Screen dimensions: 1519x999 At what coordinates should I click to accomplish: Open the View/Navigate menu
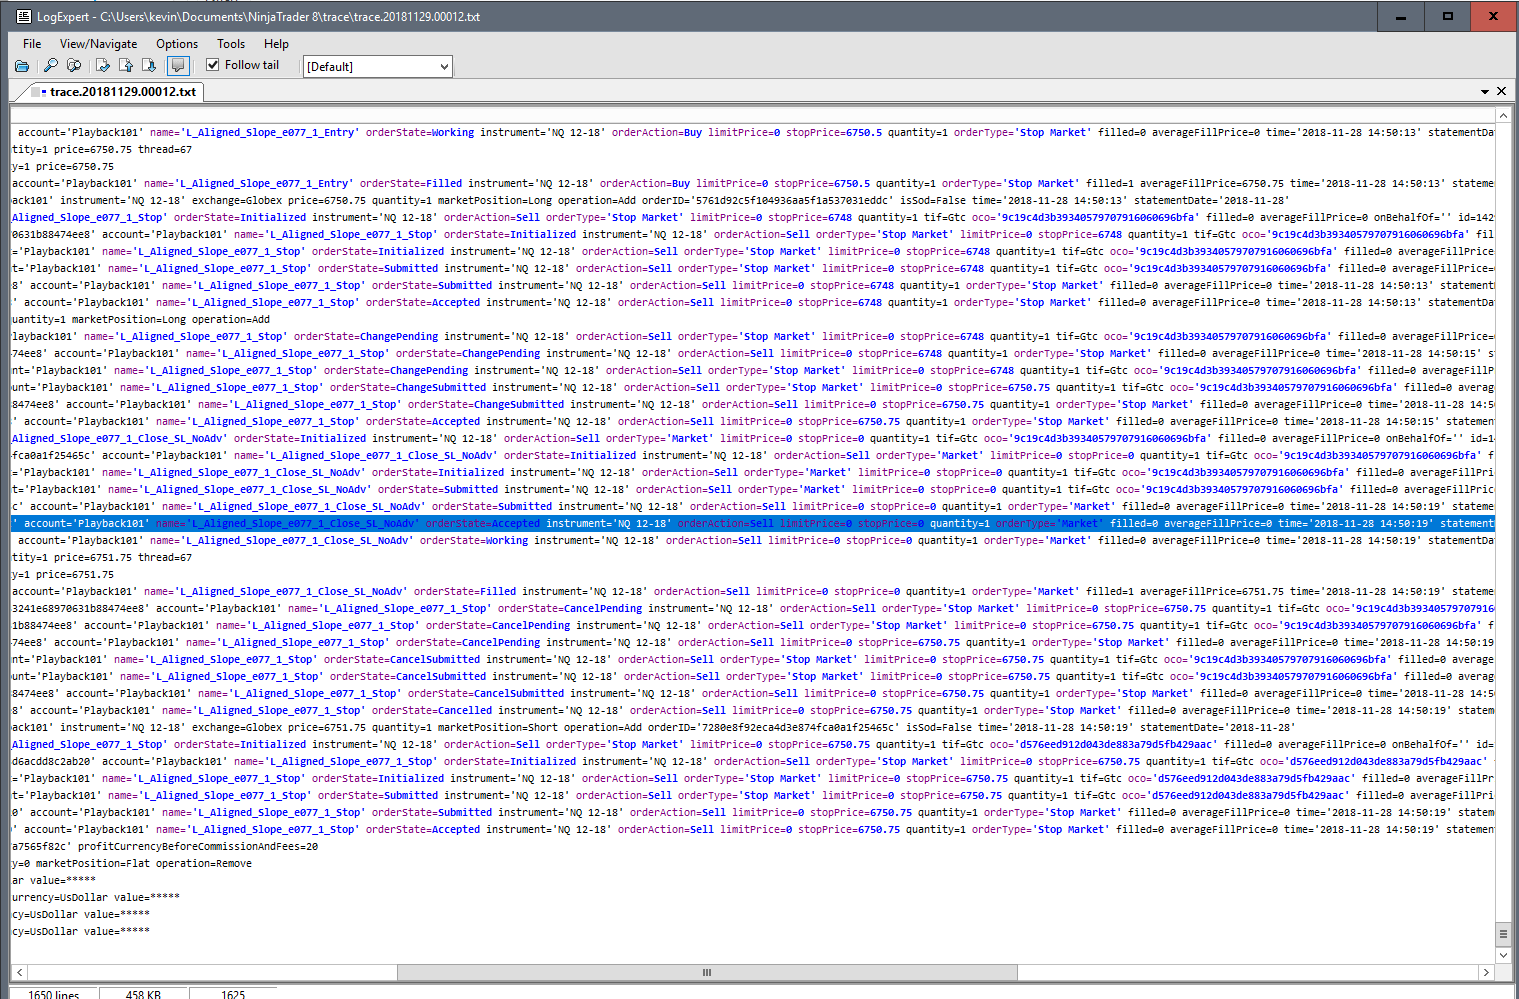pos(98,44)
